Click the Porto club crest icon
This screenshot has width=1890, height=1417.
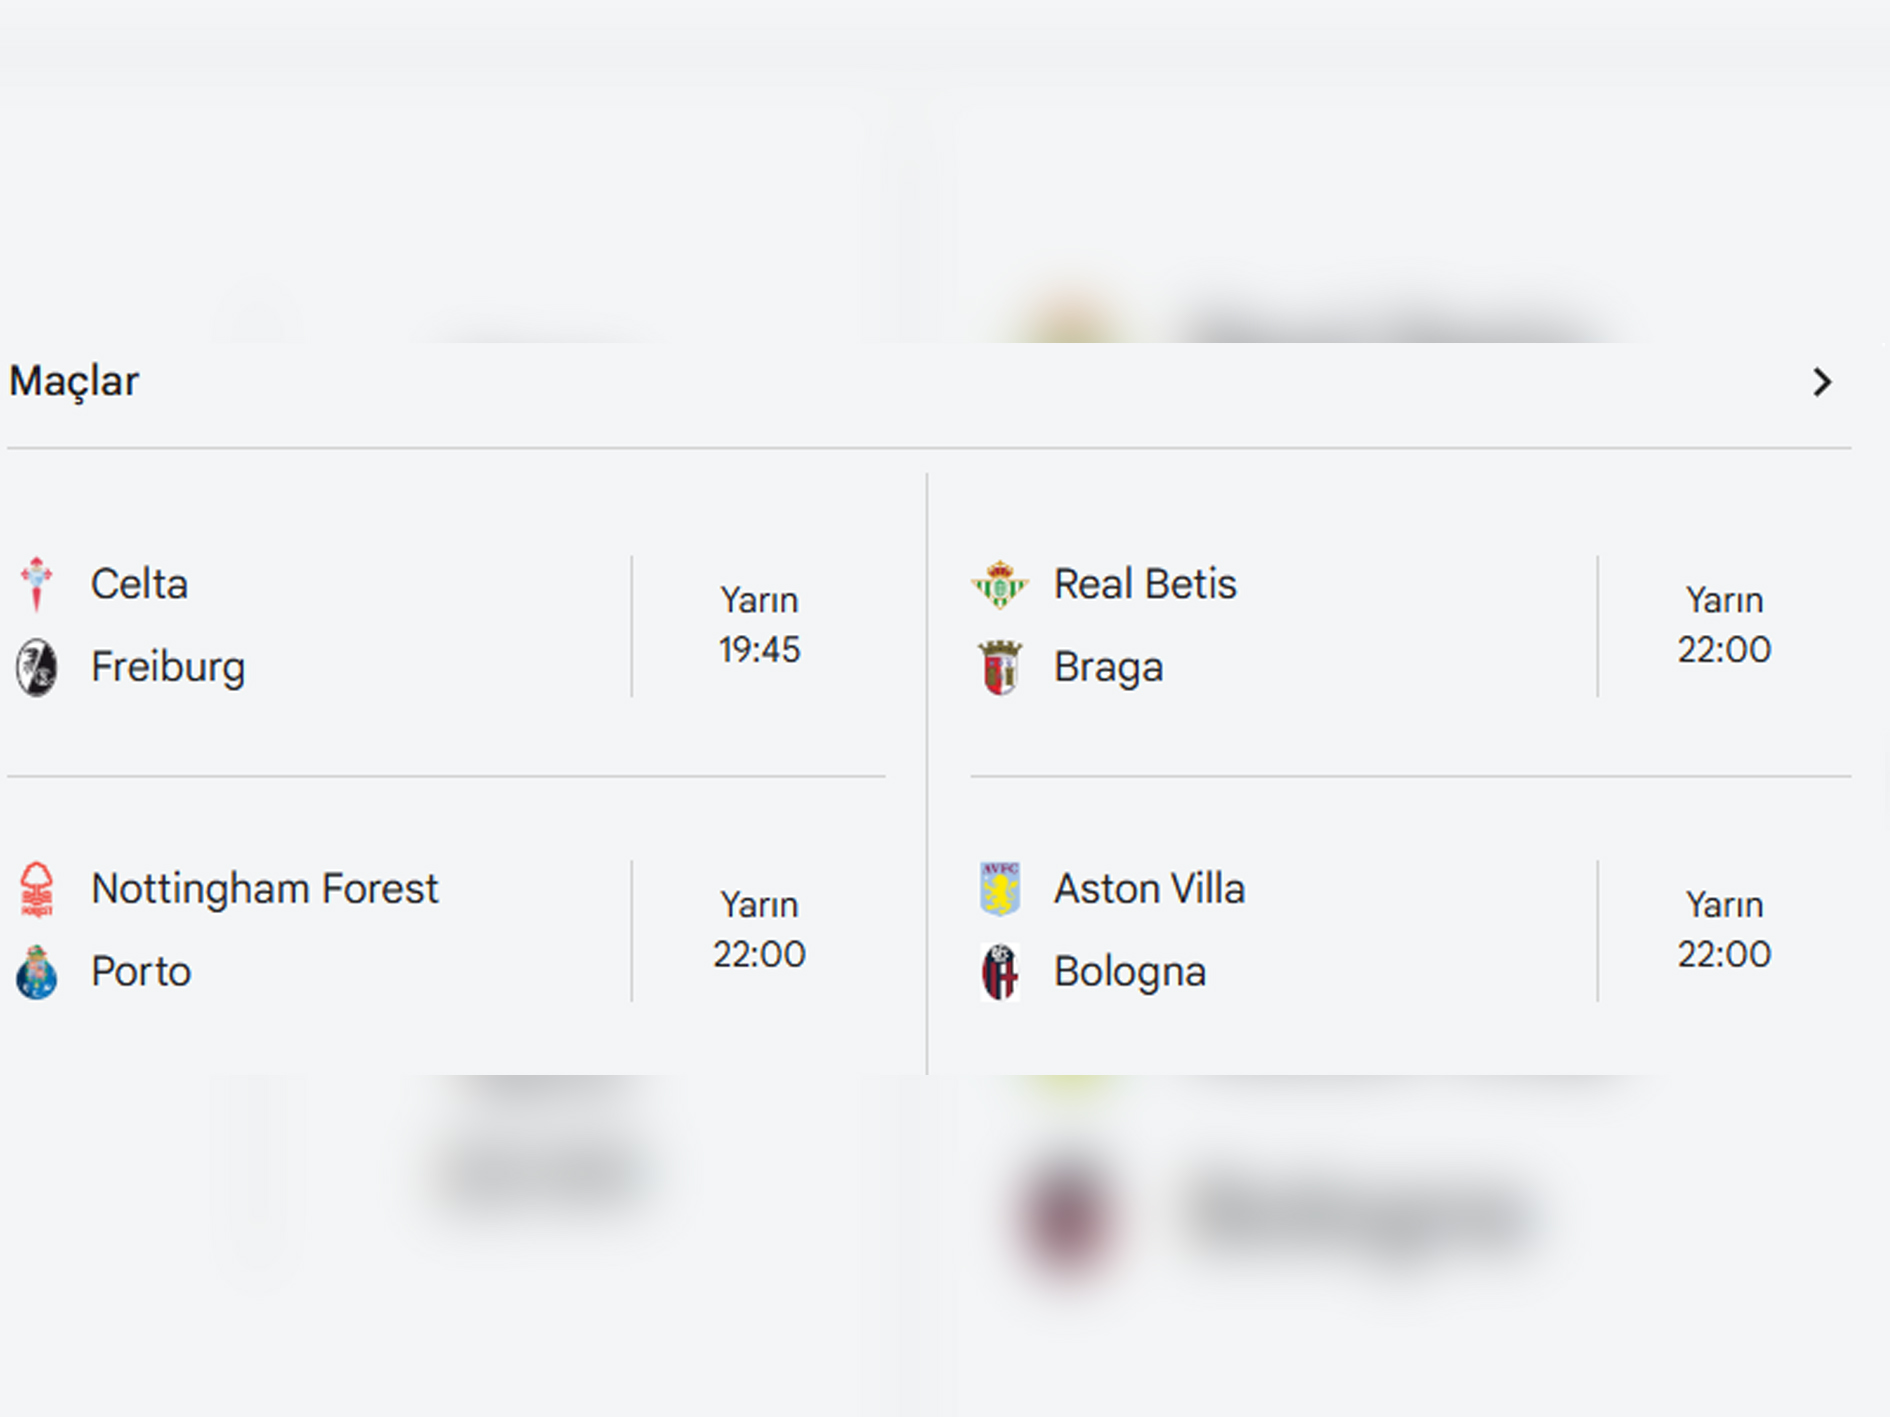[x=37, y=972]
